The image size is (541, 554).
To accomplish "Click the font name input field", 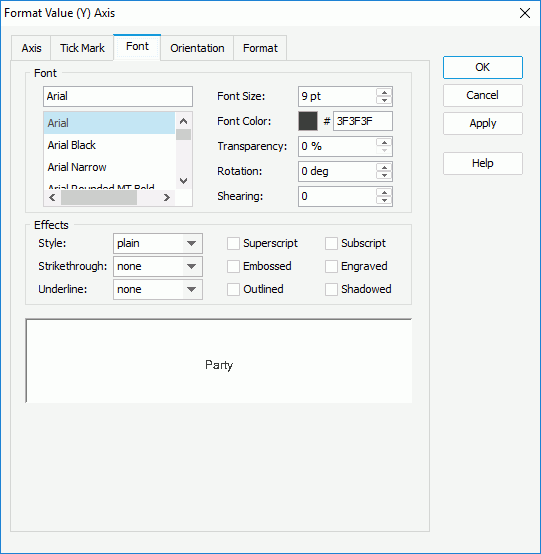I will pos(118,96).
